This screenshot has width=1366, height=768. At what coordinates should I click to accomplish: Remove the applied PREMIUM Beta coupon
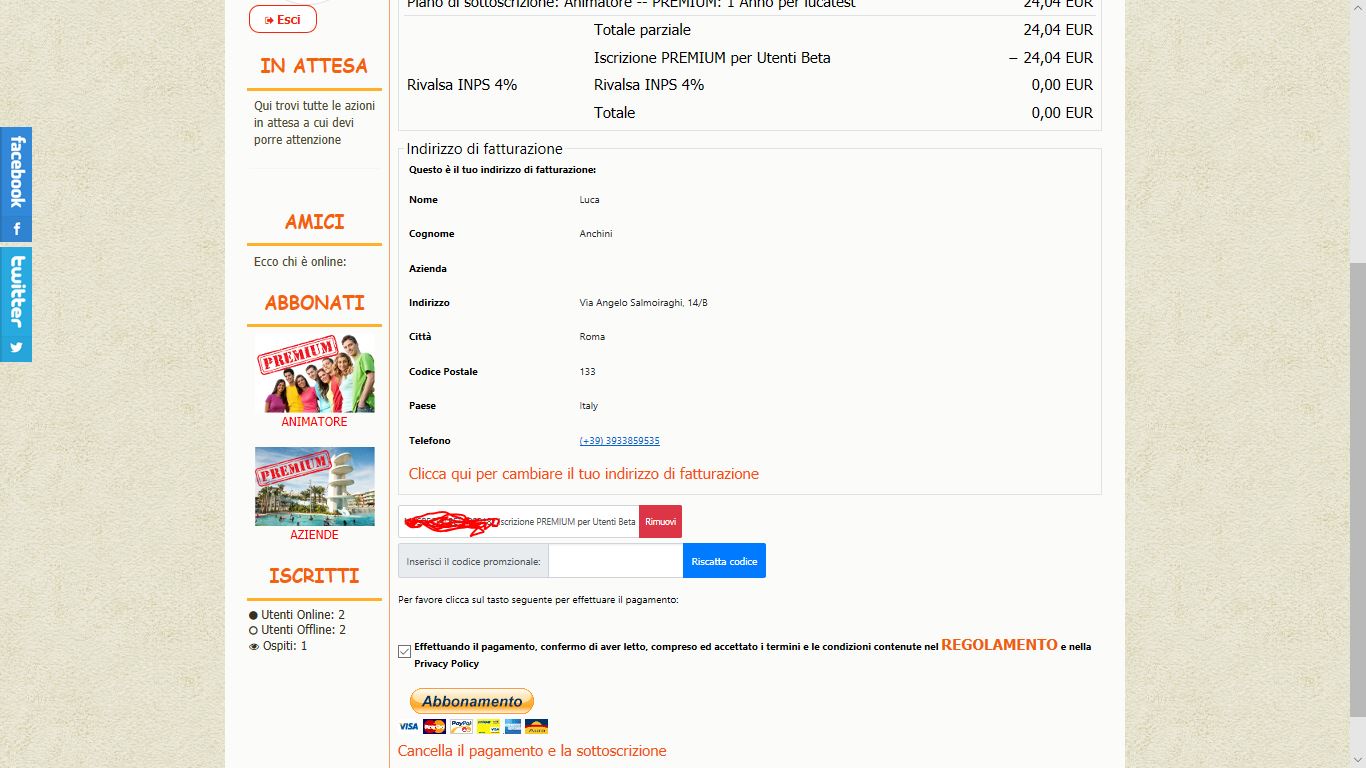click(x=660, y=522)
